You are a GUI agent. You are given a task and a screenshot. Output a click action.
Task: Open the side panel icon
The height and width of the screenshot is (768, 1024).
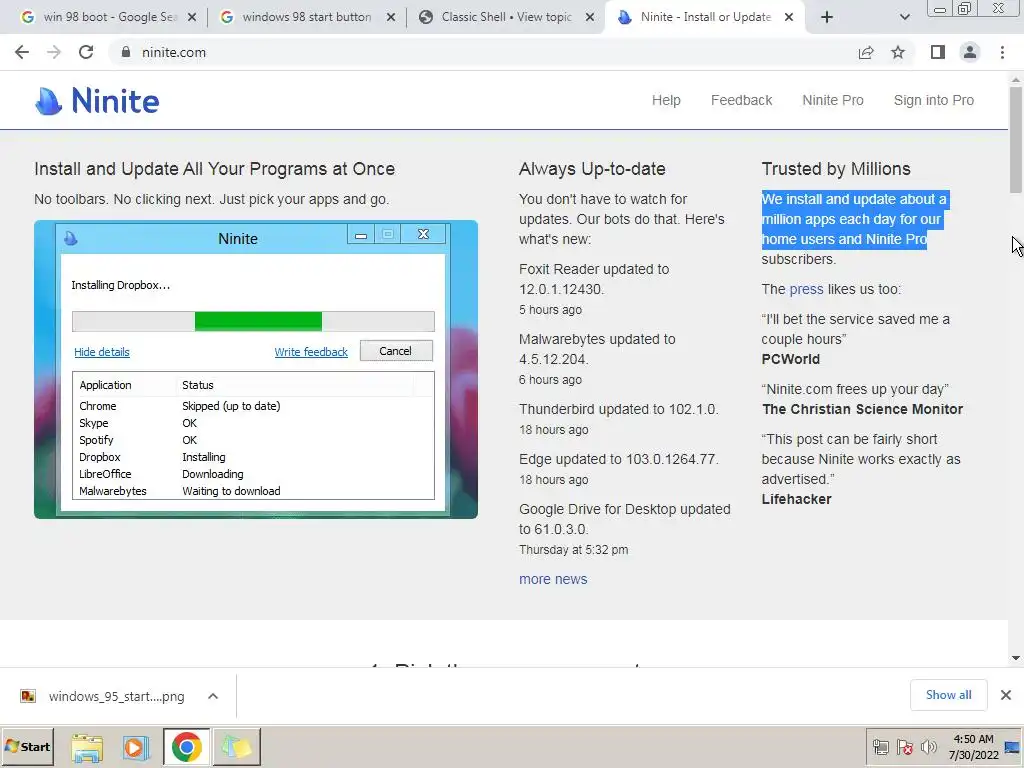[938, 52]
